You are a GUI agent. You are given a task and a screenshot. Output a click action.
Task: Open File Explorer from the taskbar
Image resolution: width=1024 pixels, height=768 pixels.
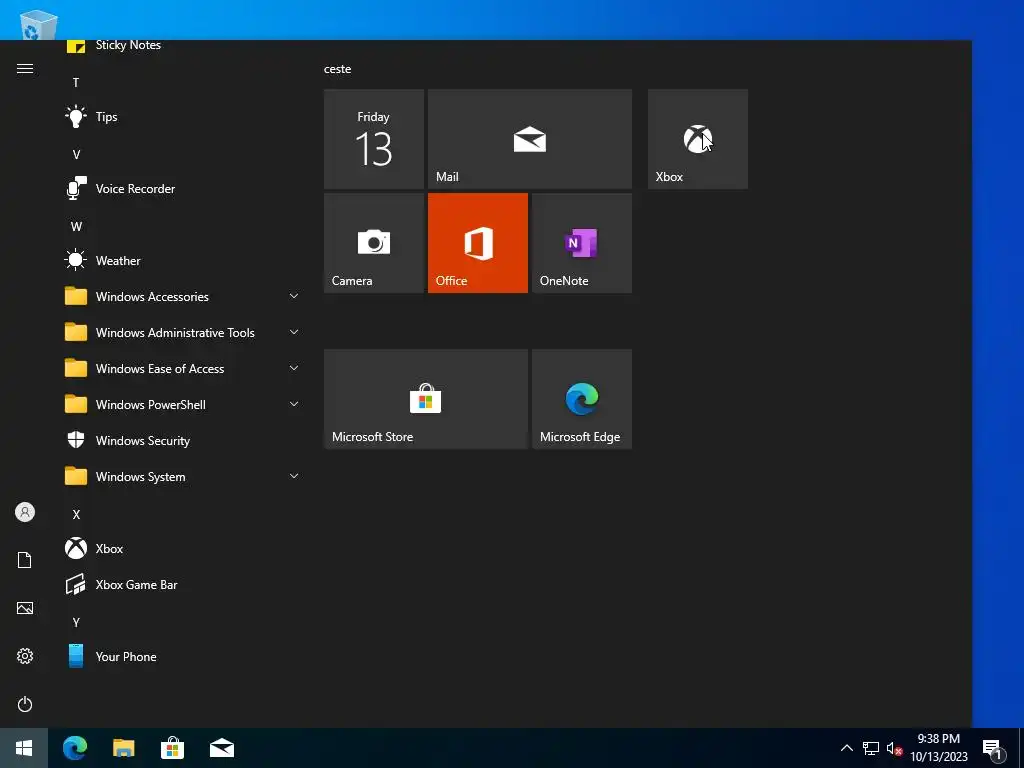123,748
